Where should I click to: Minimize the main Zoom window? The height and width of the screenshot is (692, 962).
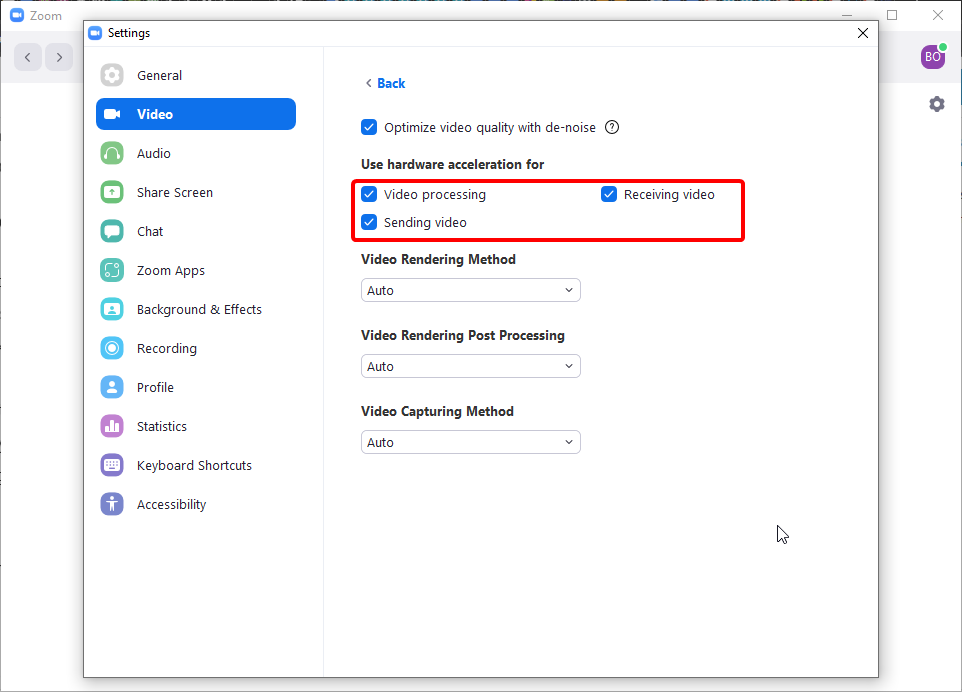click(847, 15)
